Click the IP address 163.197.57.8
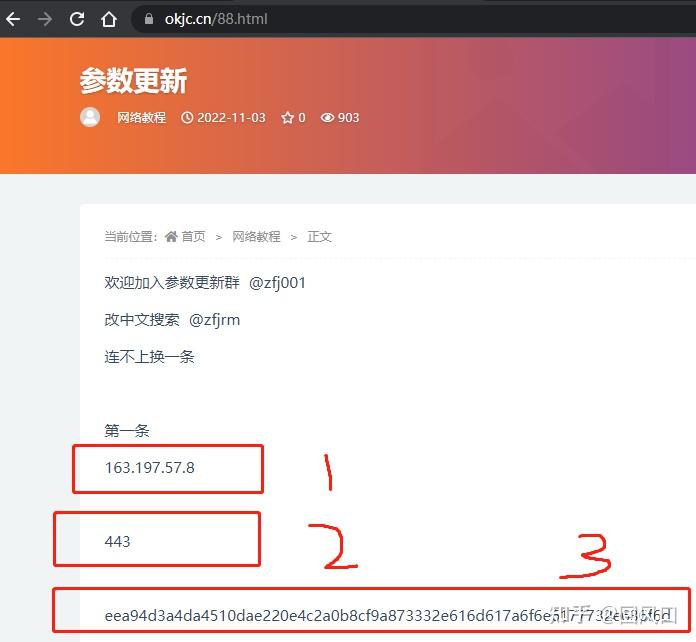Image resolution: width=696 pixels, height=642 pixels. tap(150, 468)
